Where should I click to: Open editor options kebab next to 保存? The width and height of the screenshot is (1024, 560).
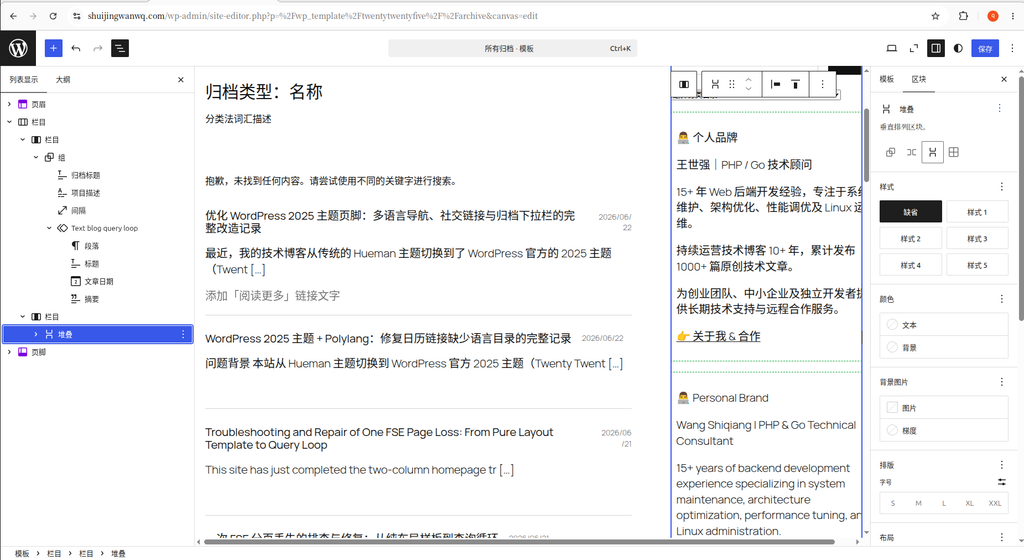click(1012, 48)
